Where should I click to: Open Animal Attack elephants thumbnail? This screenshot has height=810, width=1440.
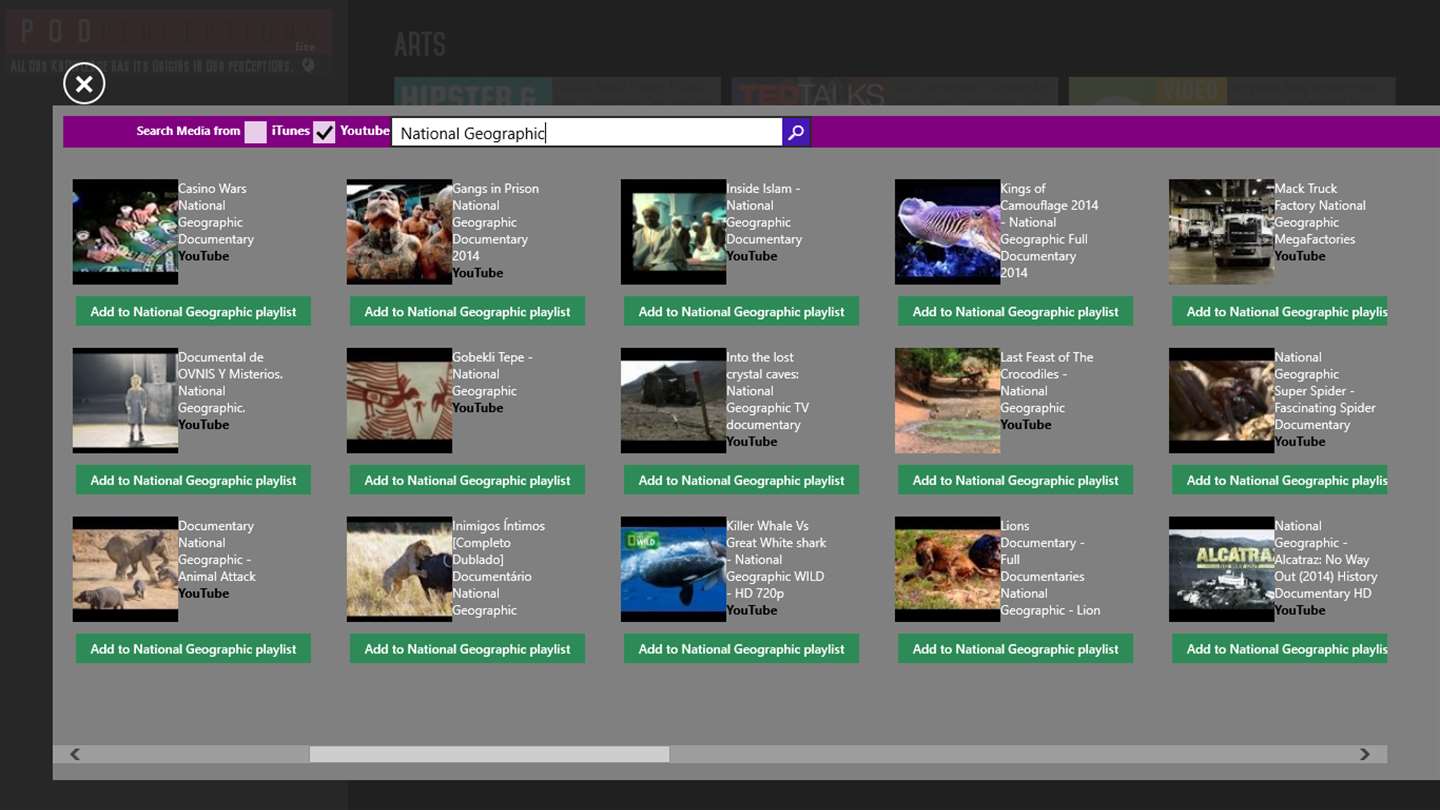click(125, 570)
